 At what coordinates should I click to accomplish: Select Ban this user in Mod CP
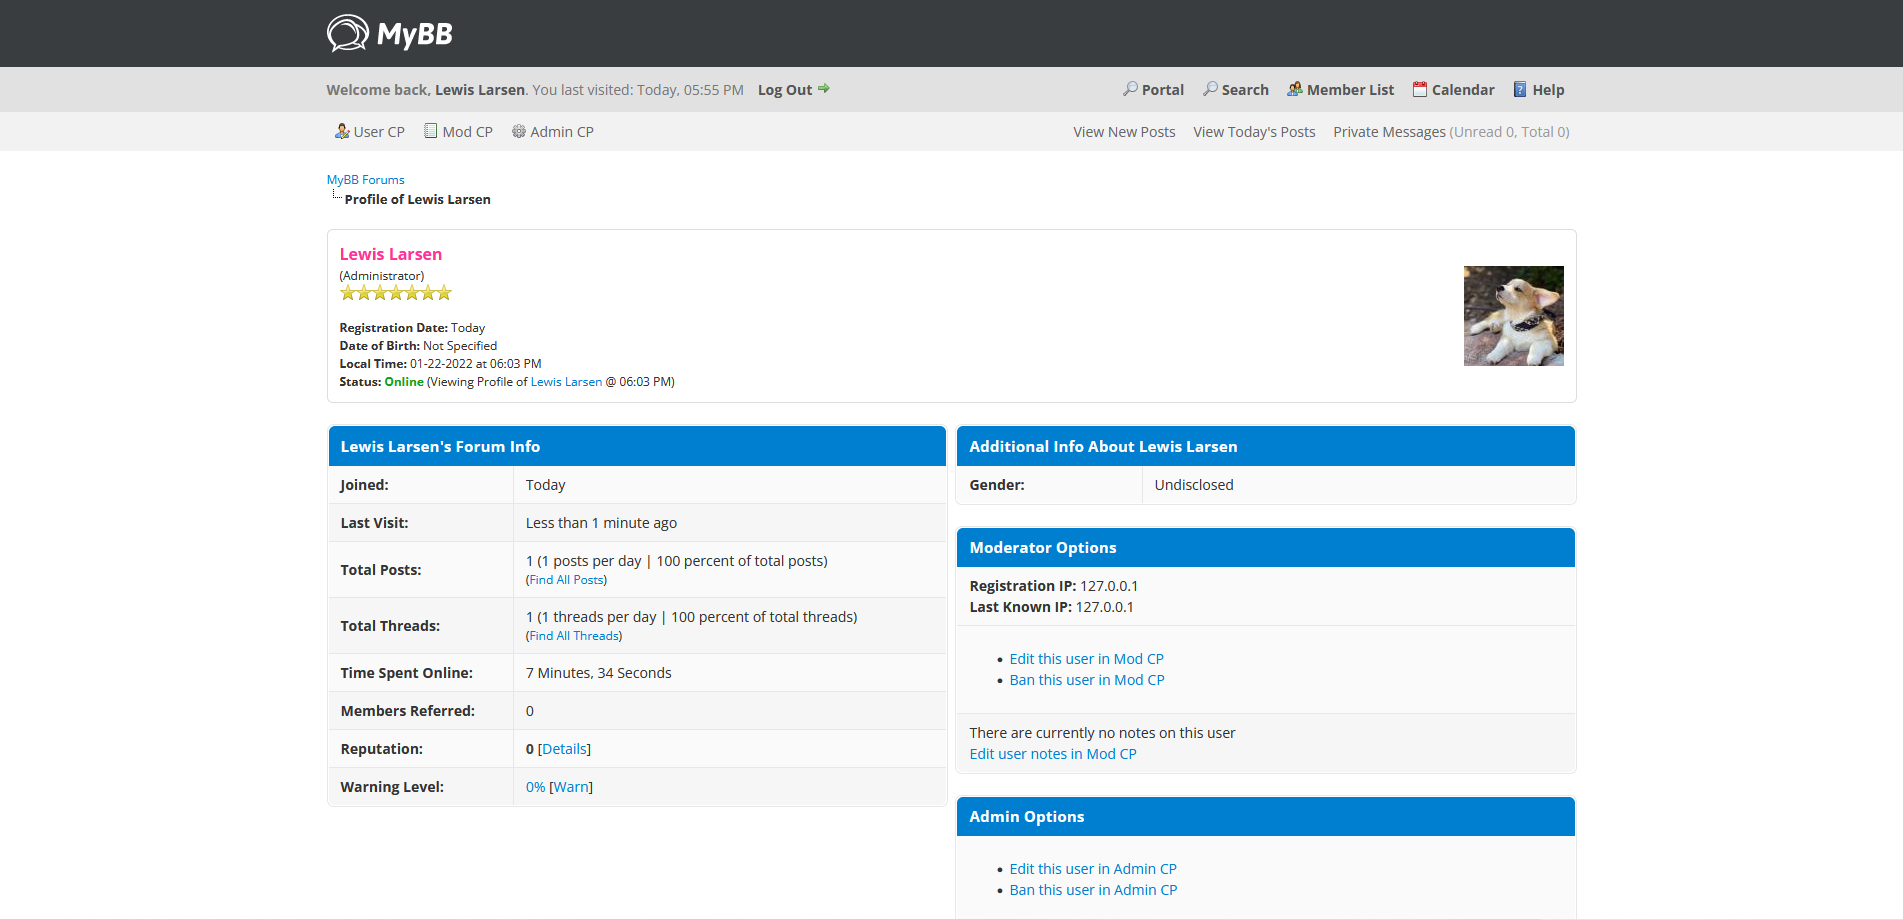[x=1086, y=680]
